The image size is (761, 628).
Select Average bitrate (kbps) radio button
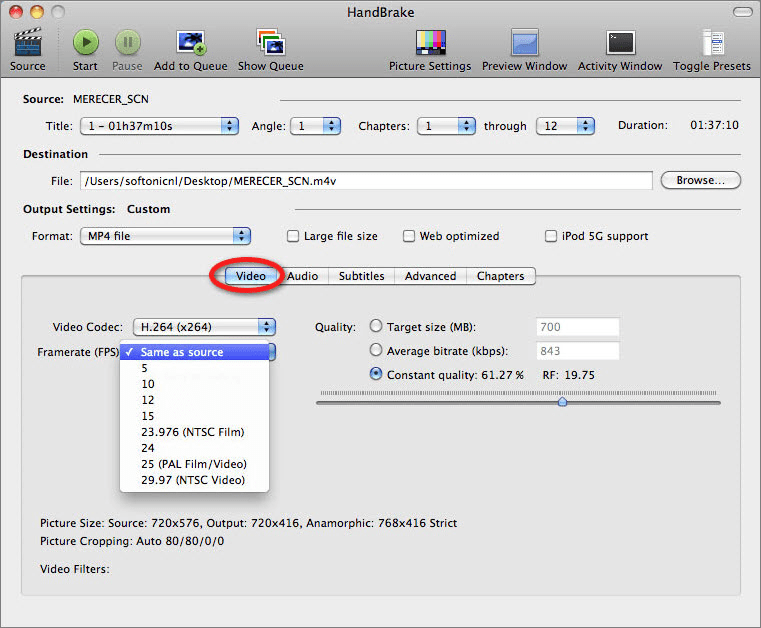[376, 349]
